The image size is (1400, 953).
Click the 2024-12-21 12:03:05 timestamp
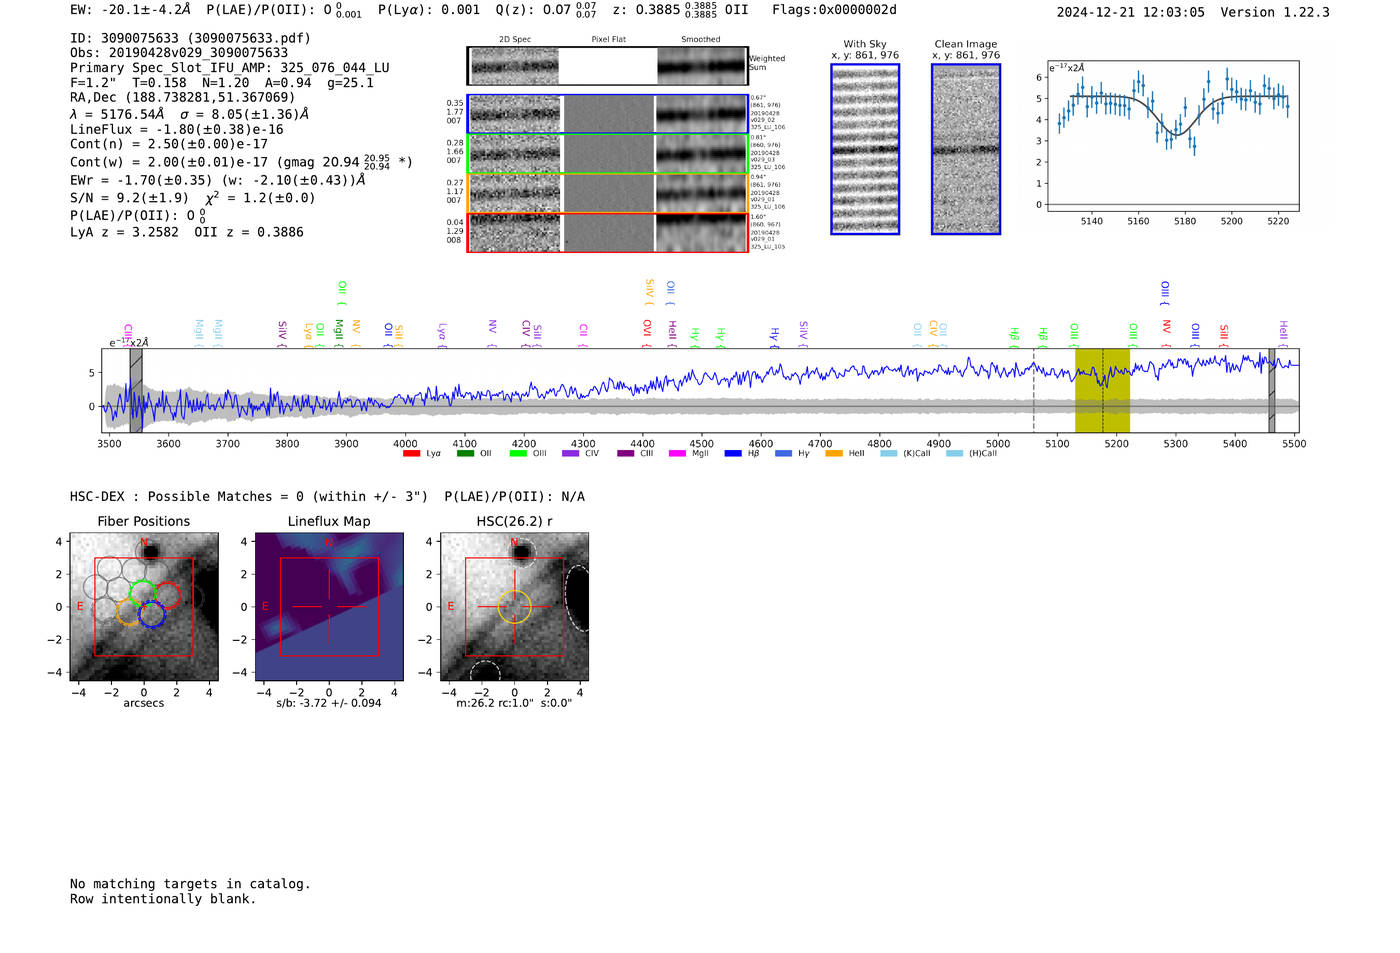pos(1130,12)
